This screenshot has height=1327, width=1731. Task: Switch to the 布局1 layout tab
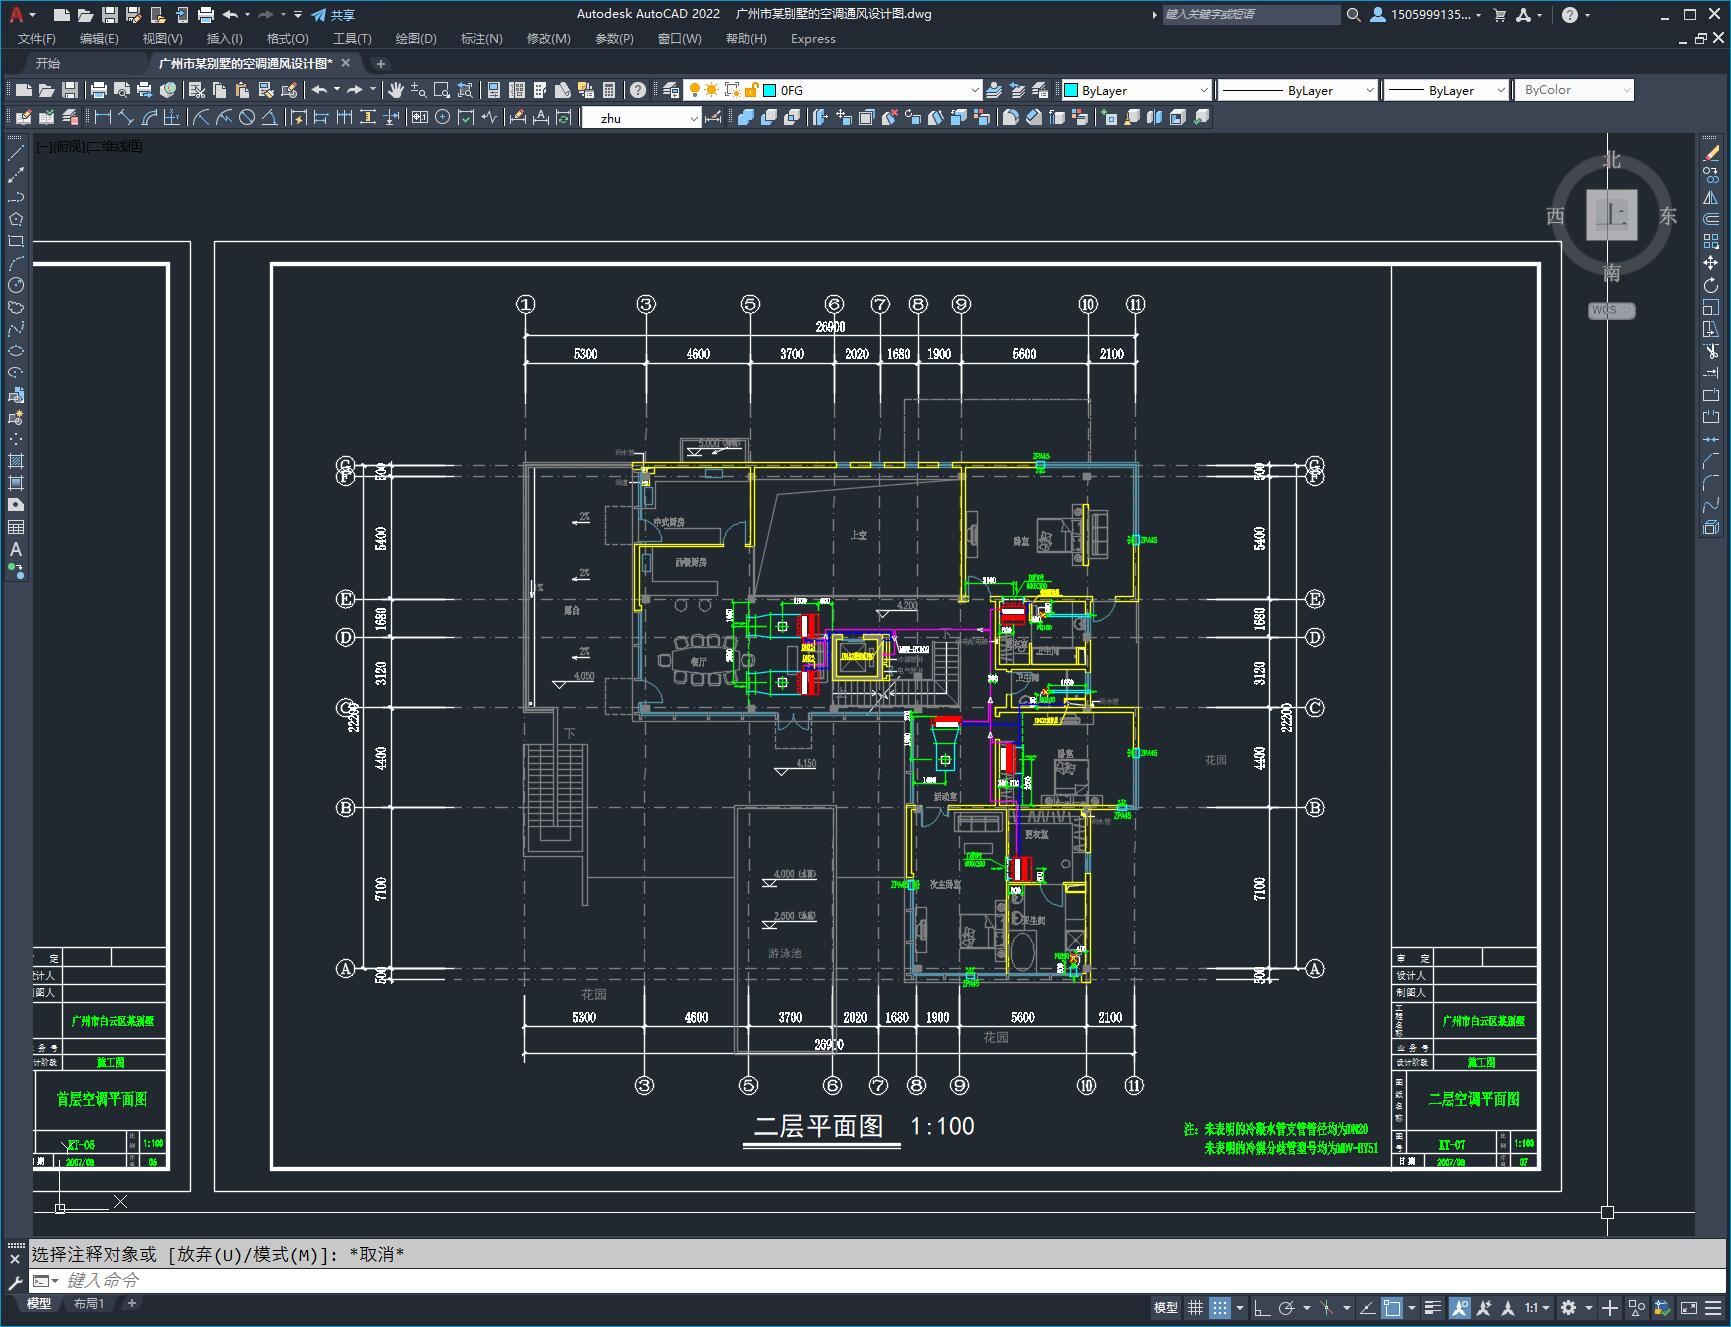click(x=89, y=1303)
